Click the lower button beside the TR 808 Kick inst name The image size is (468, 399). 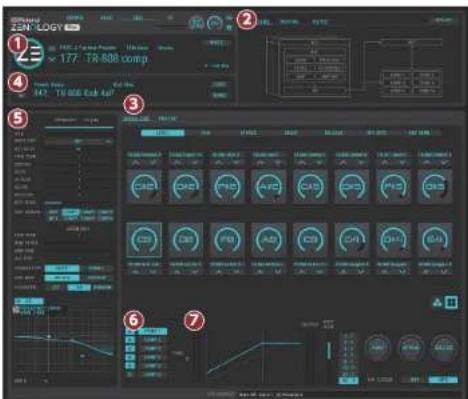[x=220, y=95]
